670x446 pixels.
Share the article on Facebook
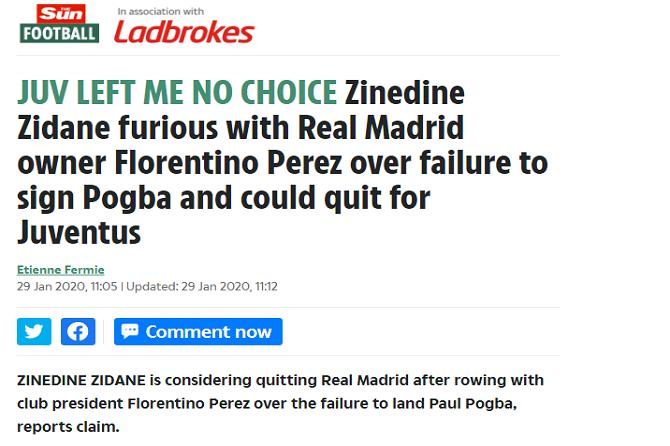pyautogui.click(x=78, y=332)
